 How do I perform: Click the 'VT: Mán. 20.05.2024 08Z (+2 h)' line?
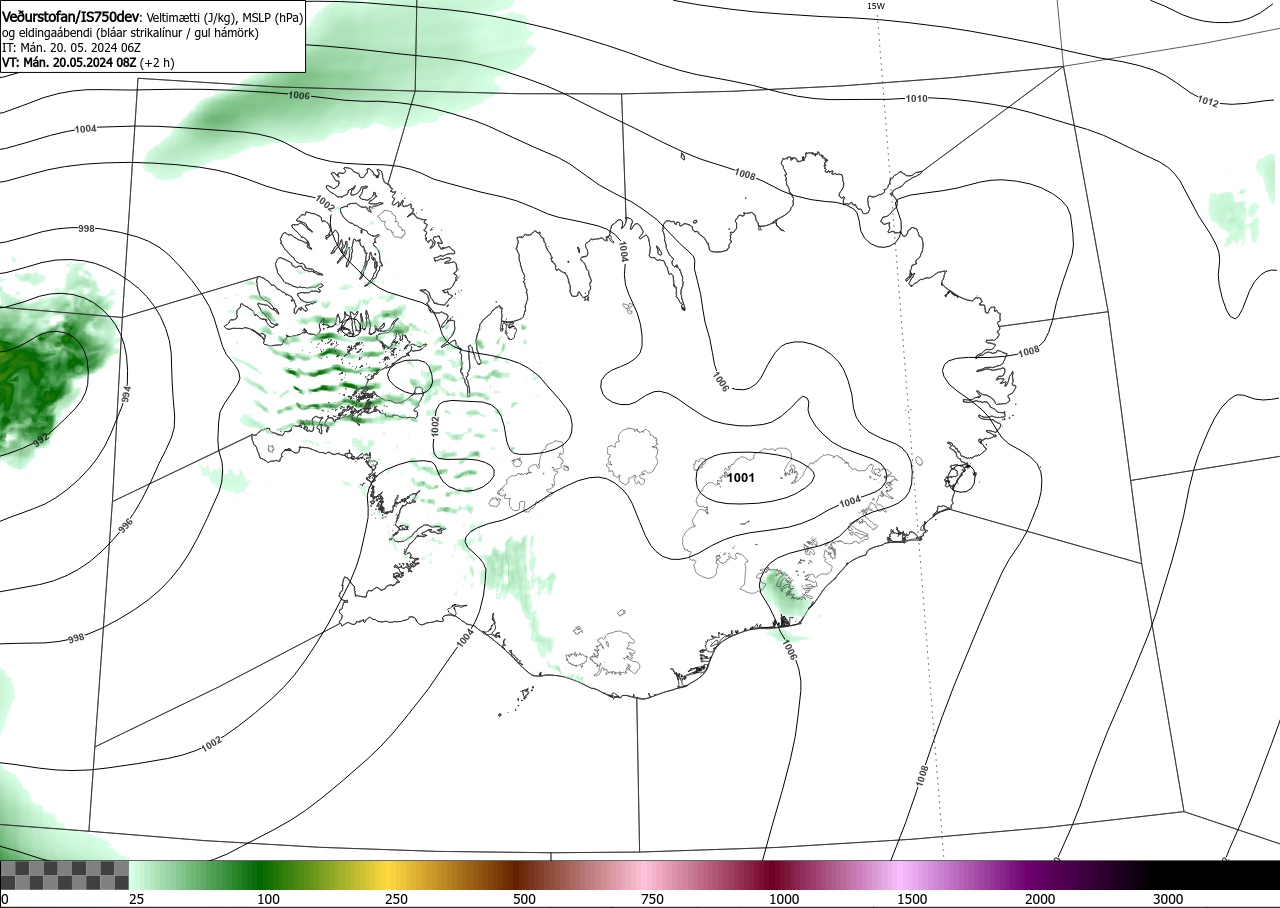pyautogui.click(x=88, y=62)
